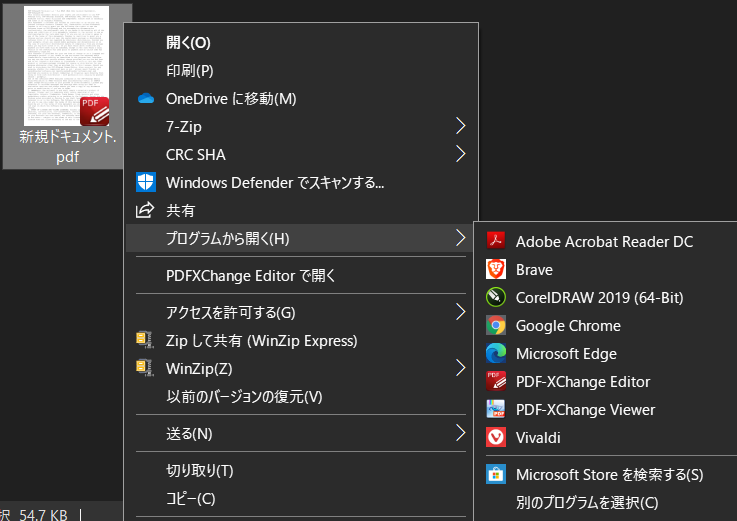Click the 新規ドキュメント.pdf file name label
737x521 pixels.
tap(67, 146)
